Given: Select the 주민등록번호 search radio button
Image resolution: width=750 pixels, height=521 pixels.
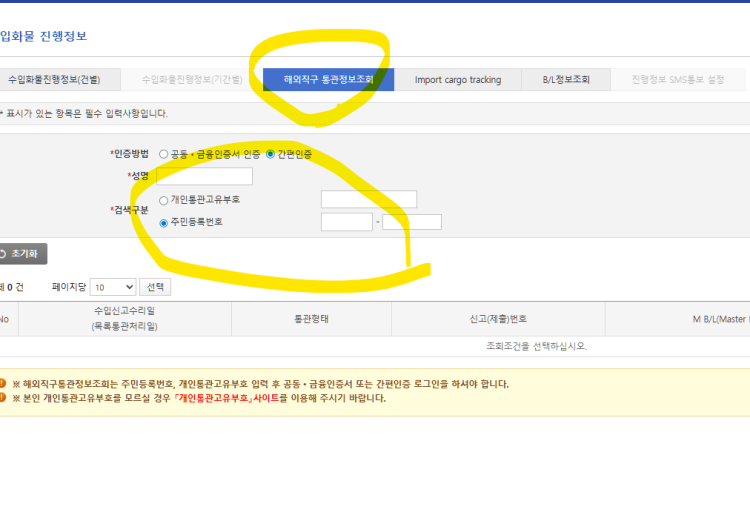Looking at the screenshot, I should 164,222.
